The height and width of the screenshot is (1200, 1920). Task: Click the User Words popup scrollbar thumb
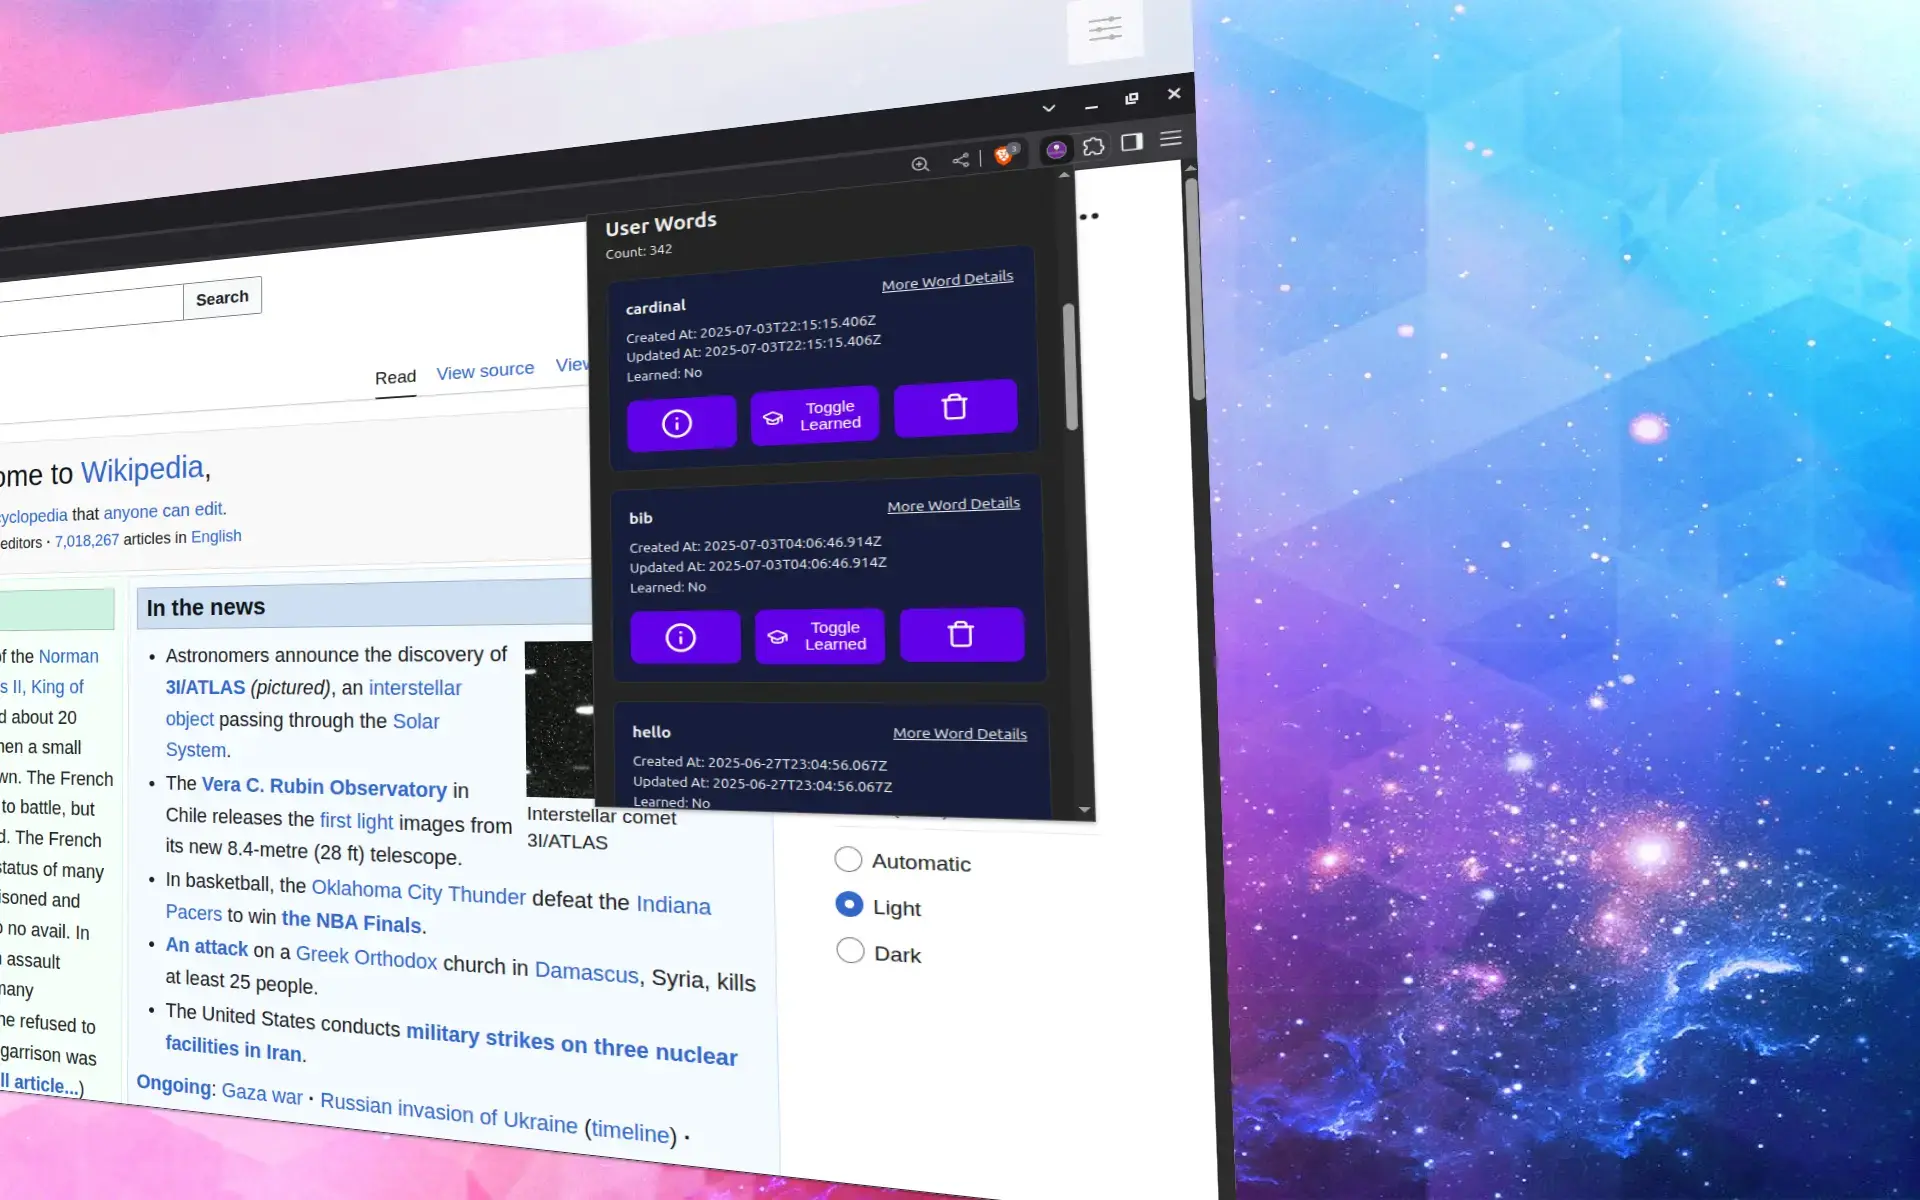pos(1070,366)
